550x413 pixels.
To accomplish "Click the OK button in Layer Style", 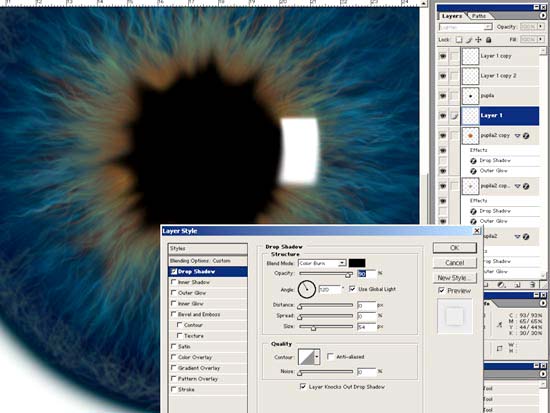I will pyautogui.click(x=455, y=248).
